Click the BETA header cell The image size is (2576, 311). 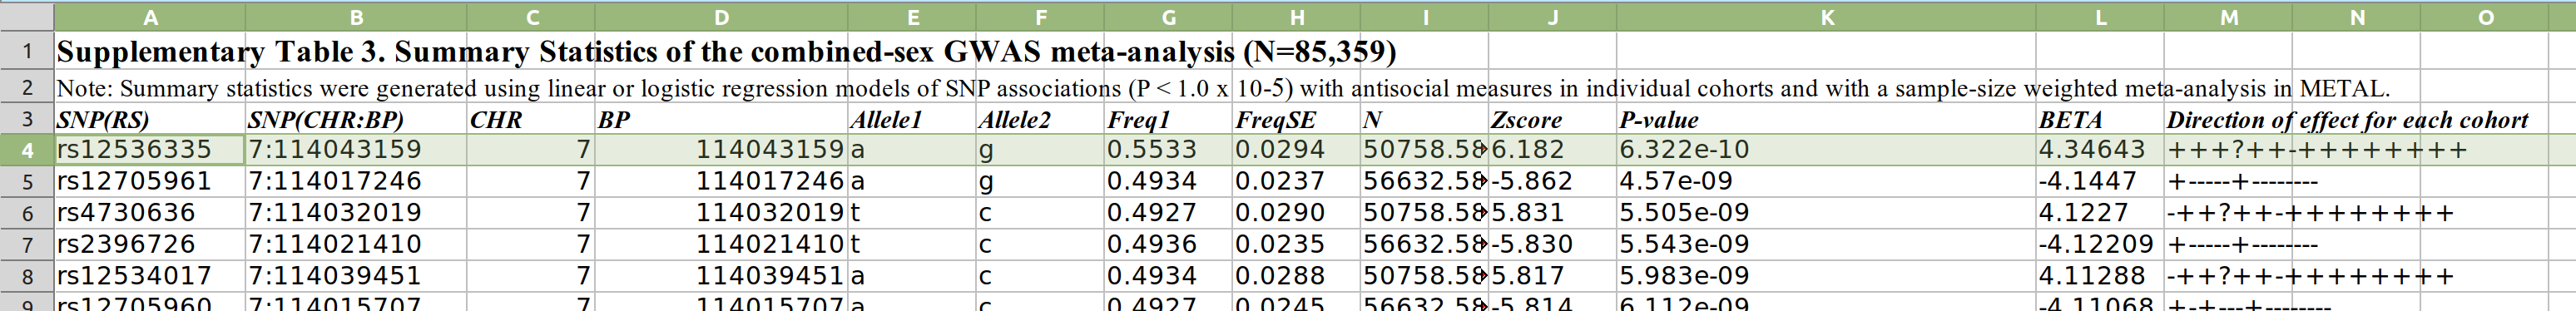pyautogui.click(x=2100, y=120)
